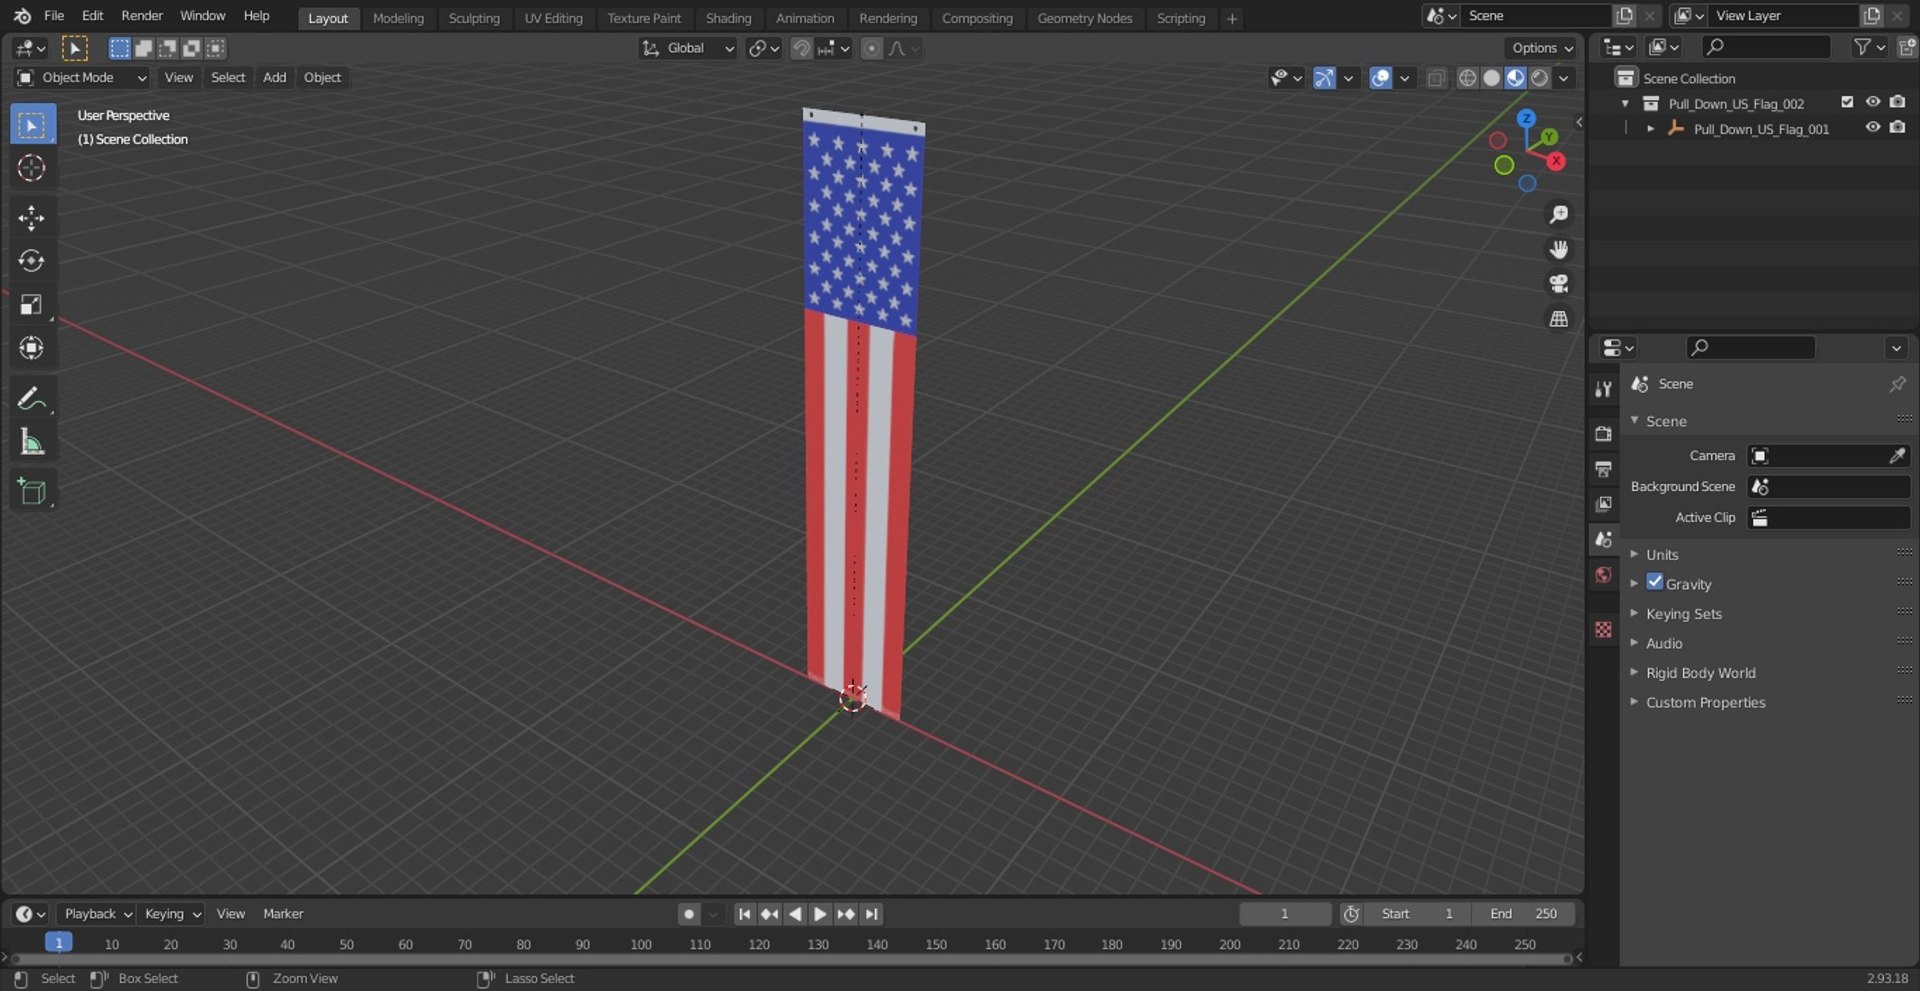Viewport: 1920px width, 991px height.
Task: Click the camera eyedropper icon
Action: coord(1896,456)
